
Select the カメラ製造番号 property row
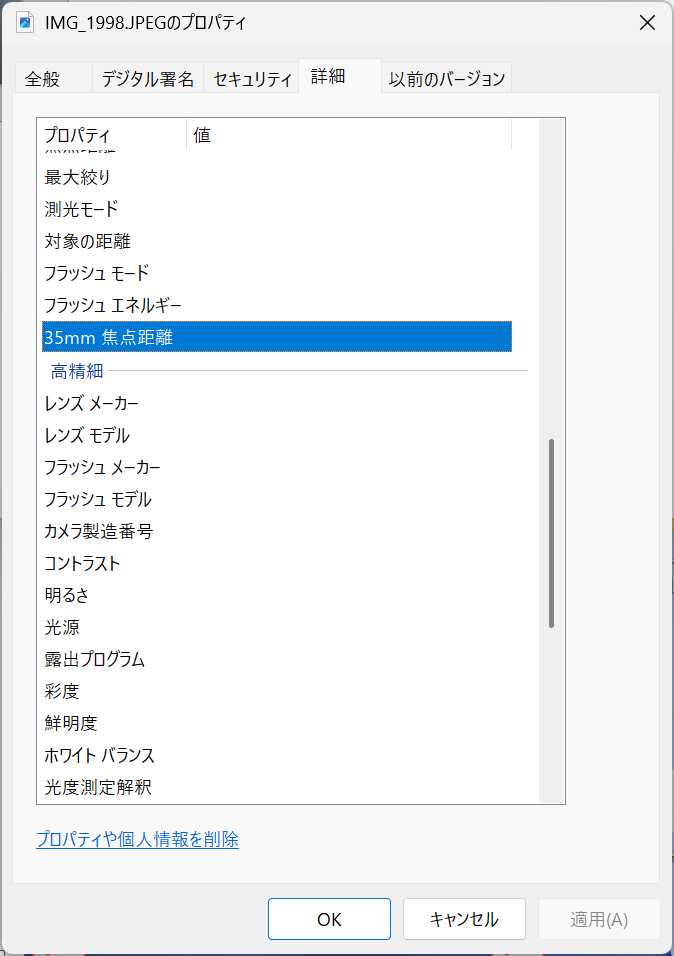point(98,532)
